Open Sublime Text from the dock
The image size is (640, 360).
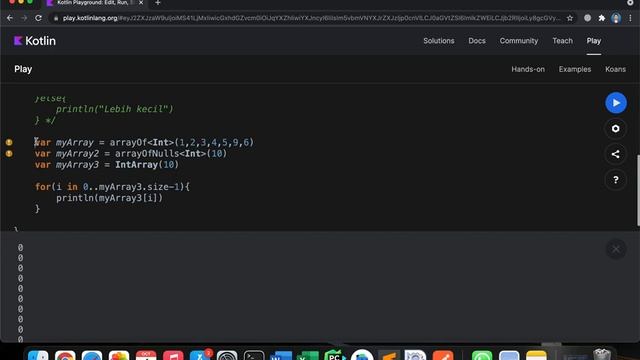(389, 355)
